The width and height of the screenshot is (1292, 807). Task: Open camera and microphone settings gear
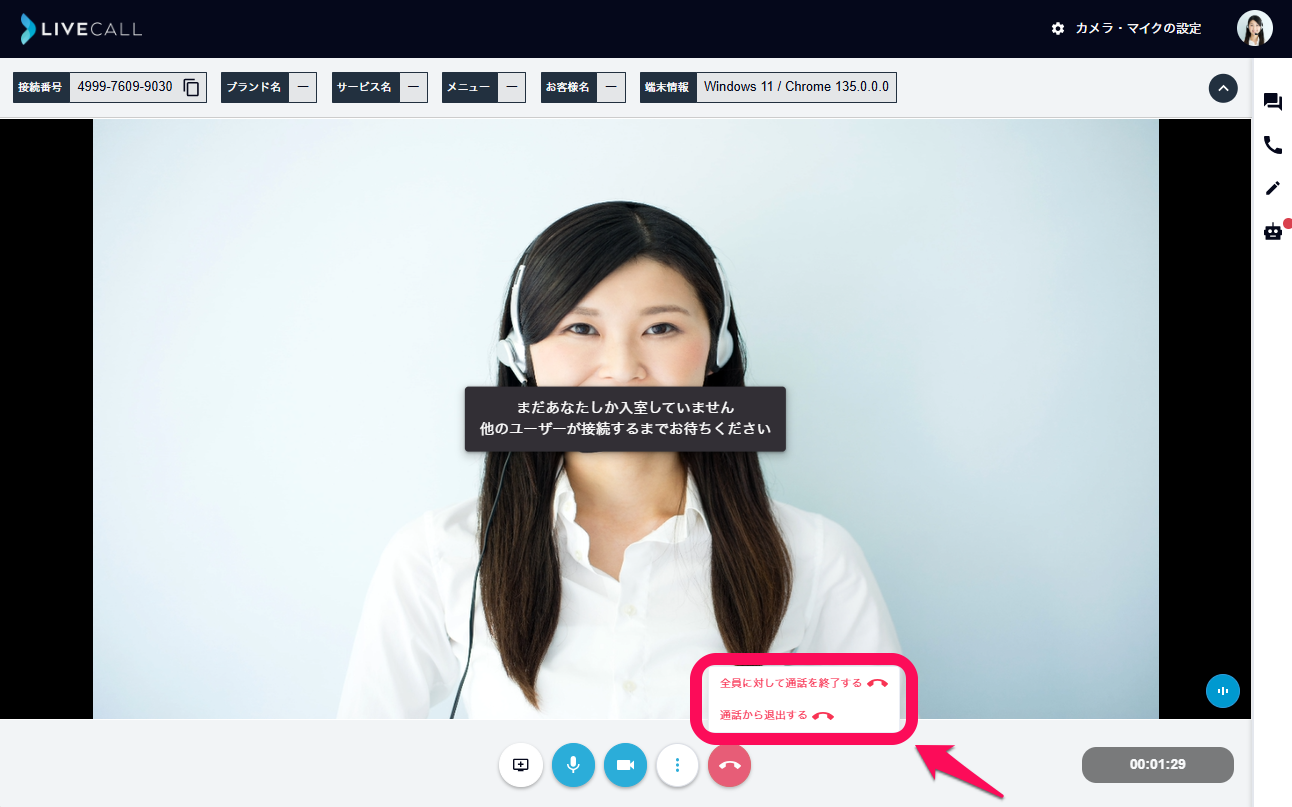click(x=1058, y=29)
